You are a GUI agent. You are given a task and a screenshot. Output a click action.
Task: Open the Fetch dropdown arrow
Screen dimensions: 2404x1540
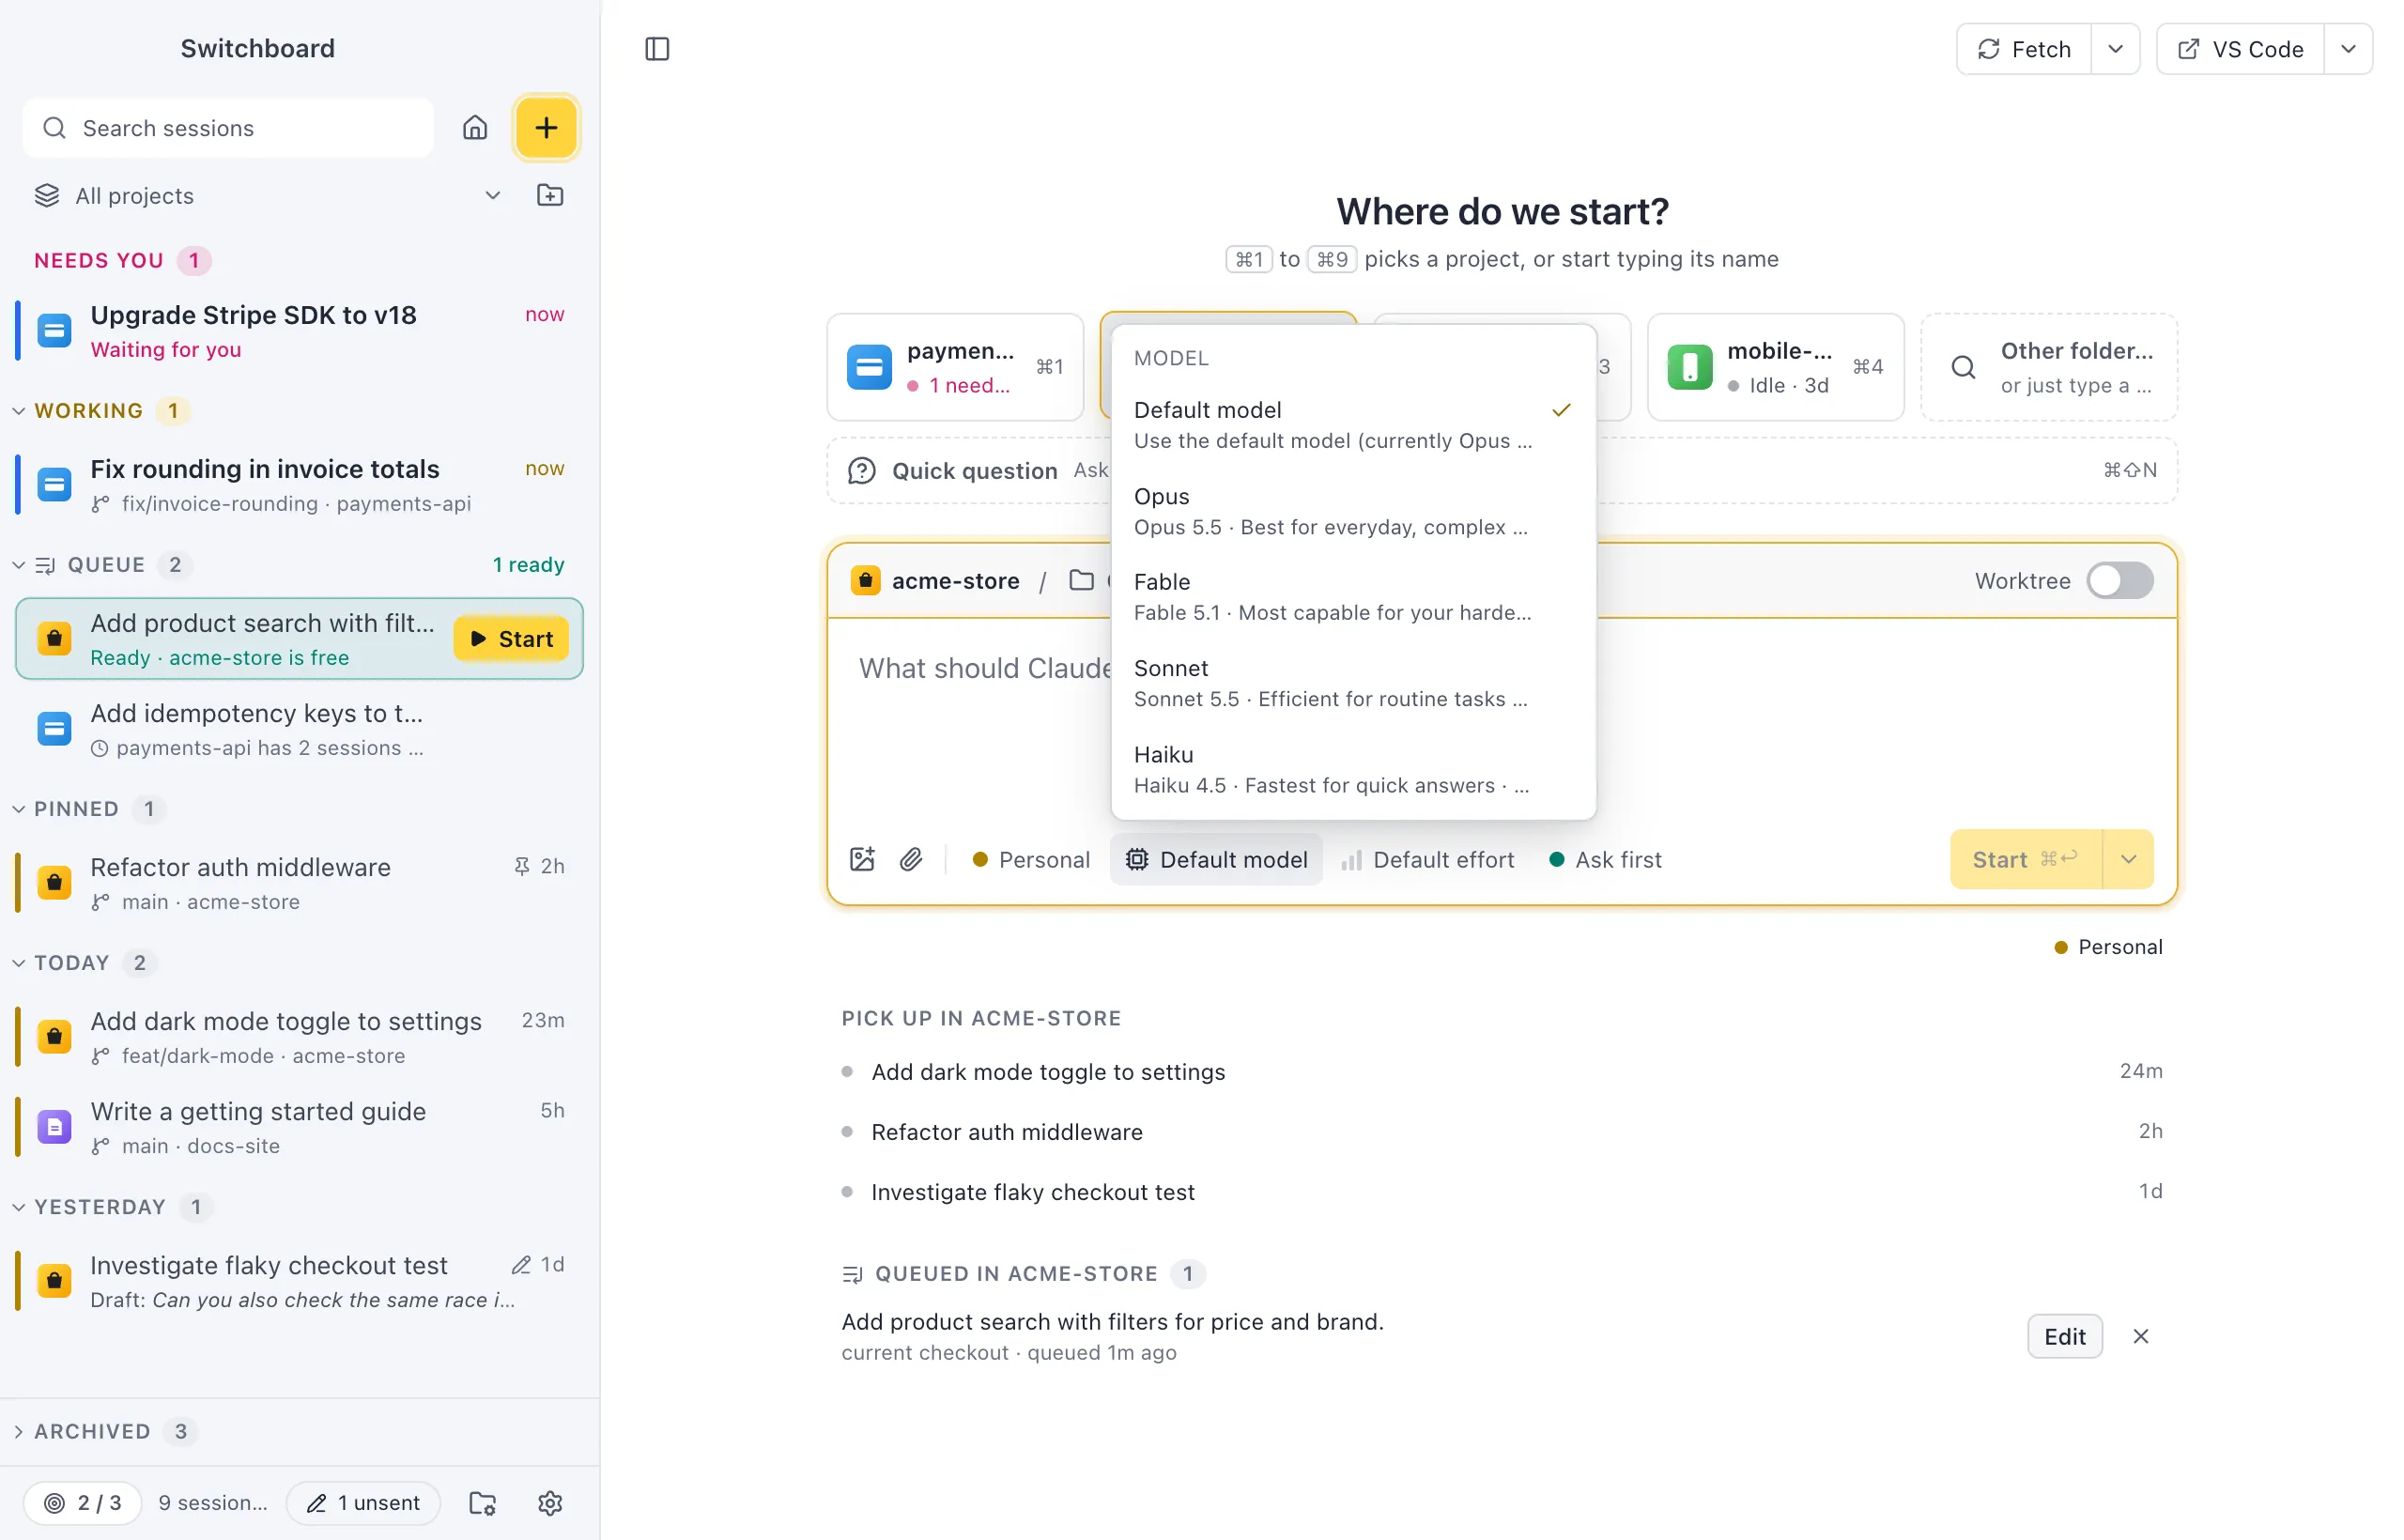2115,49
